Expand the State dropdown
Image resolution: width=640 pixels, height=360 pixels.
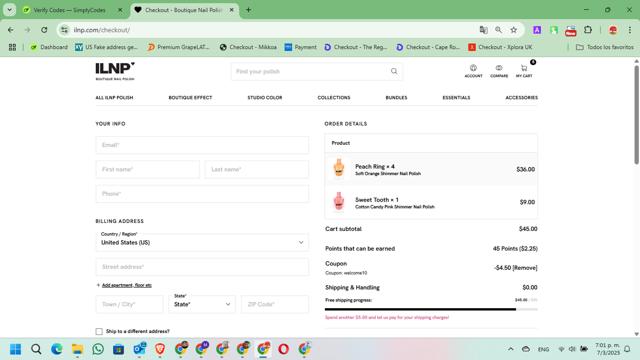click(x=202, y=304)
